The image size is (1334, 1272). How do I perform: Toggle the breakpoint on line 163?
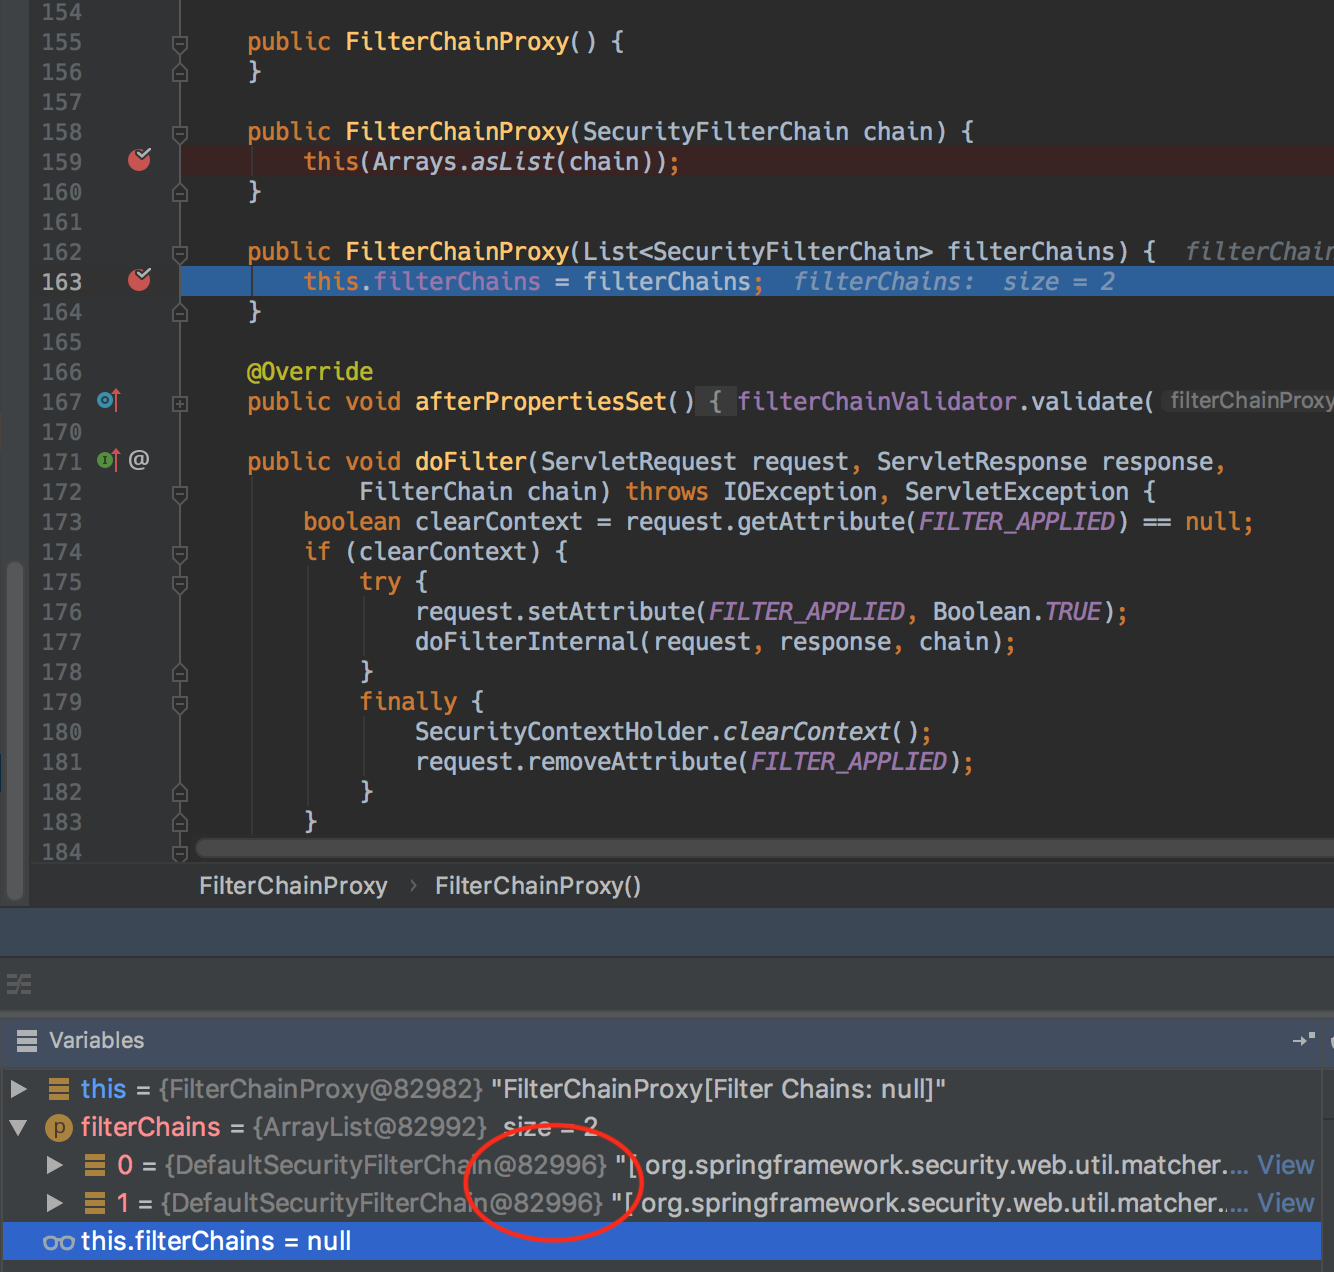[x=139, y=280]
